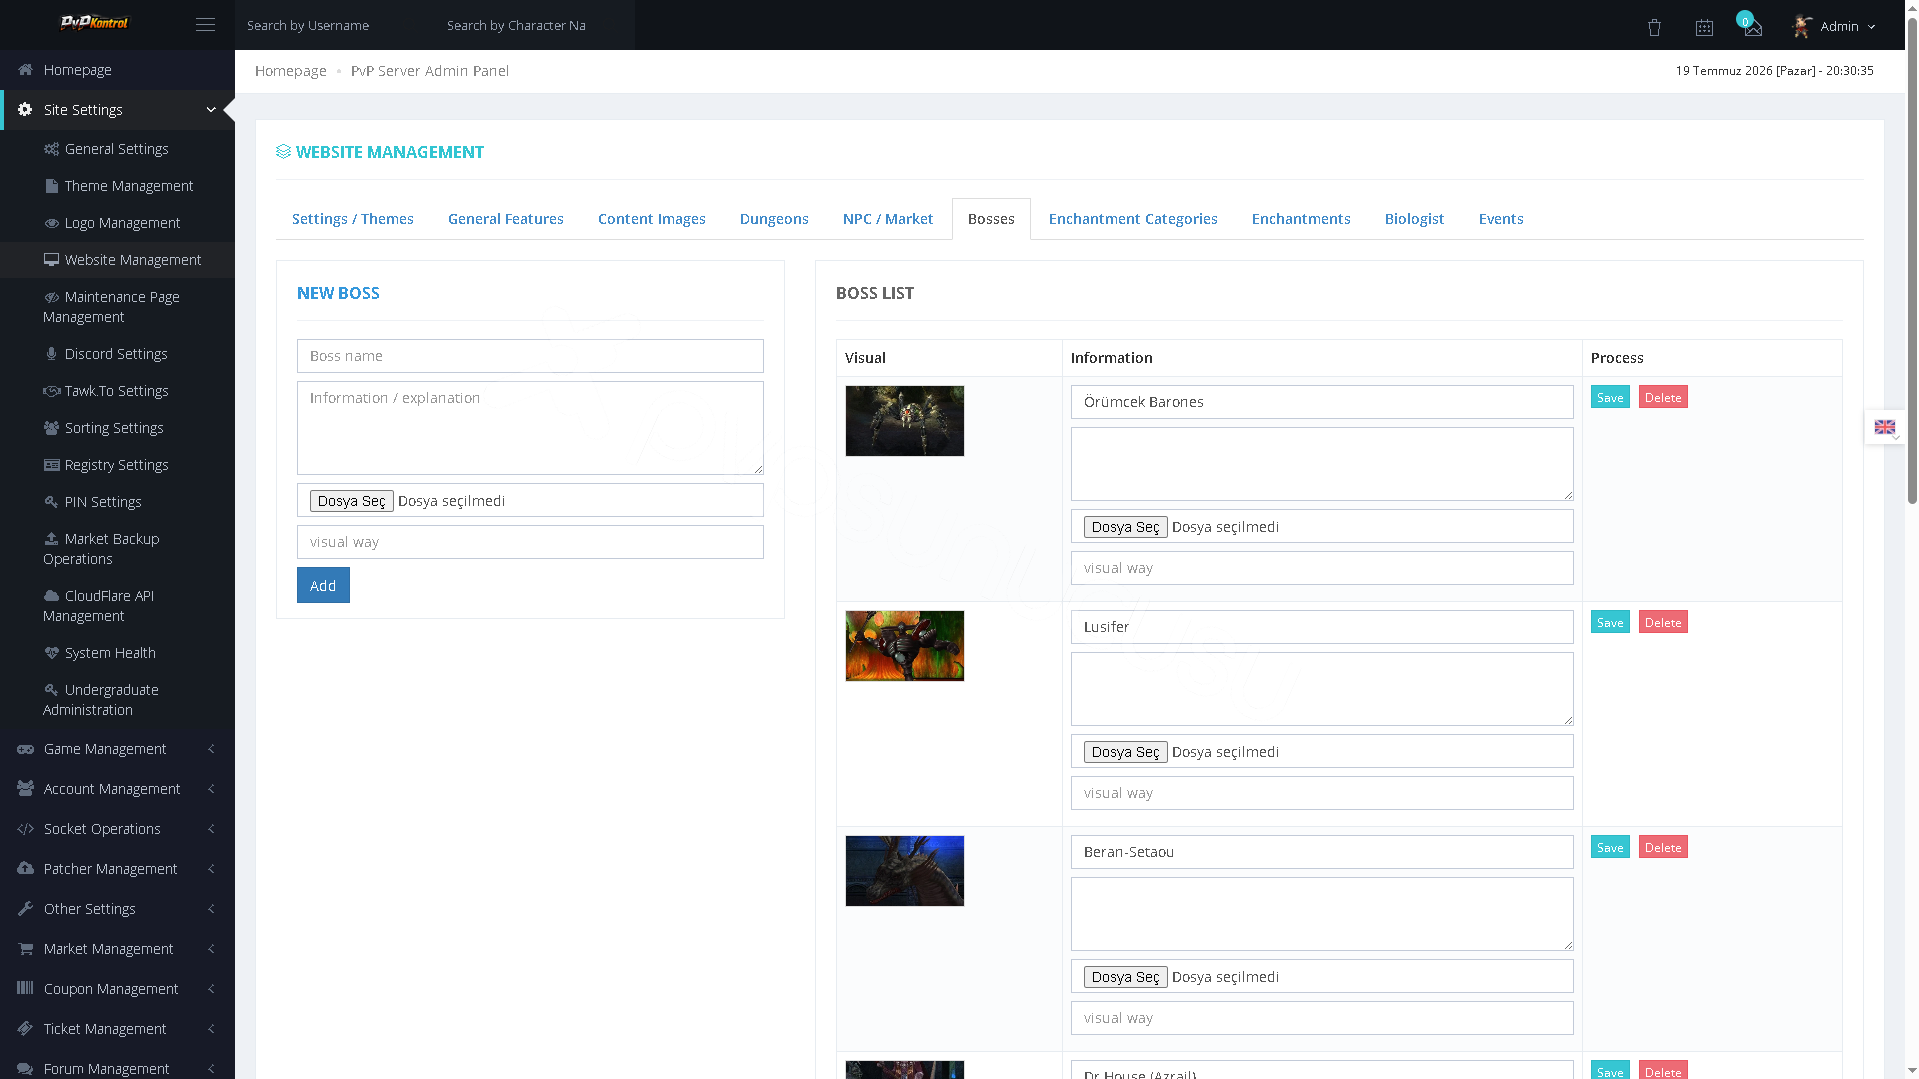This screenshot has width=1919, height=1079.
Task: Open the language flag selector
Action: coord(1885,427)
